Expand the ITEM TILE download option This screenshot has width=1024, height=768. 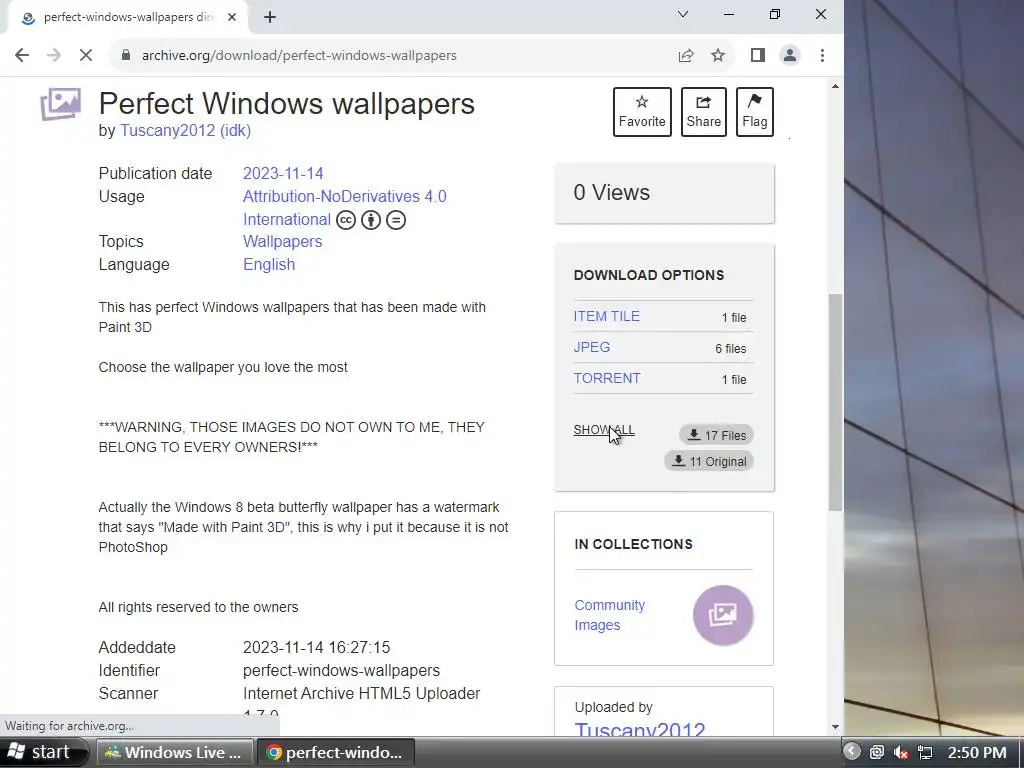point(606,317)
